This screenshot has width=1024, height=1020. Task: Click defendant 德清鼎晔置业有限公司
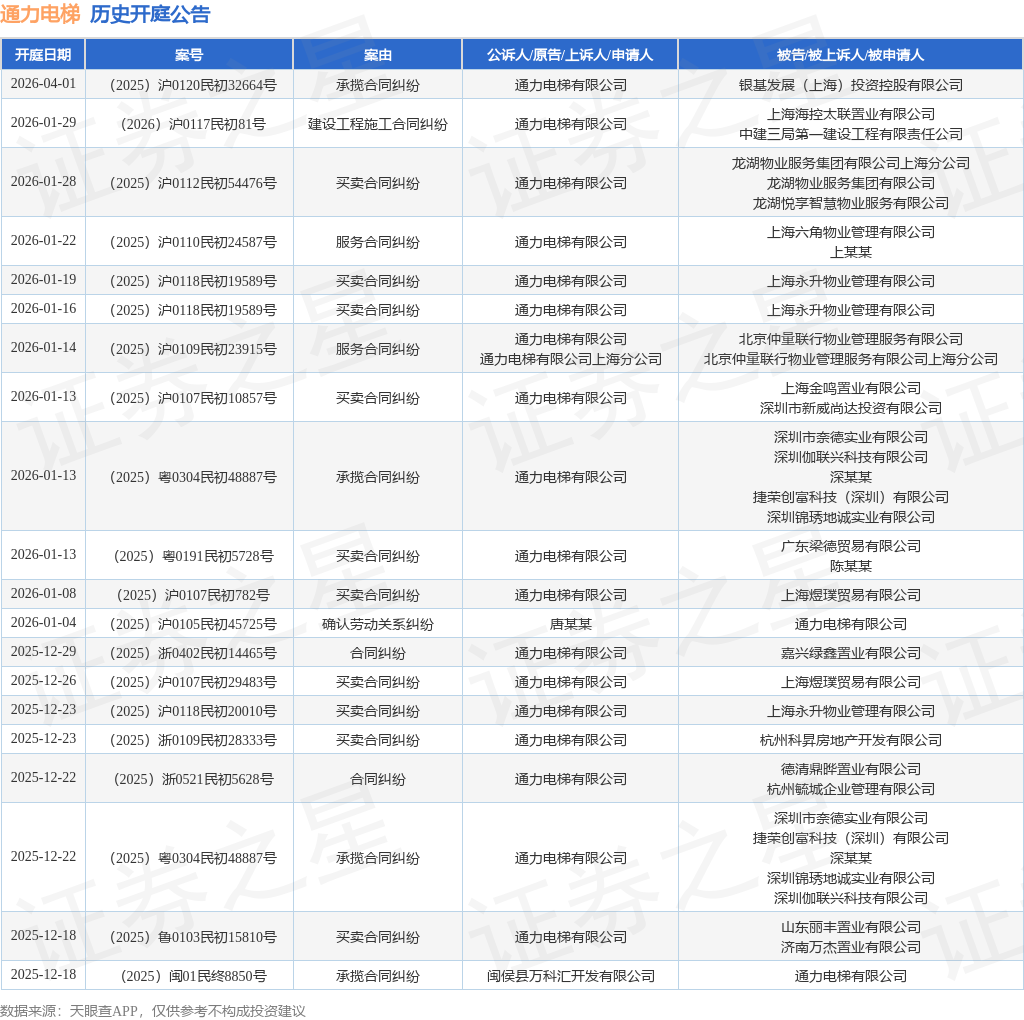point(850,769)
